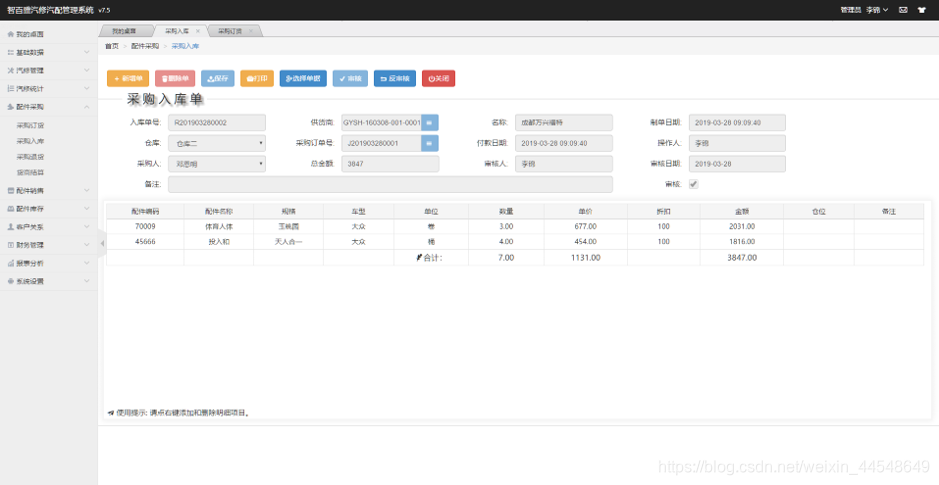
Task: Click the 名称 supplier name field
Action: click(x=564, y=123)
